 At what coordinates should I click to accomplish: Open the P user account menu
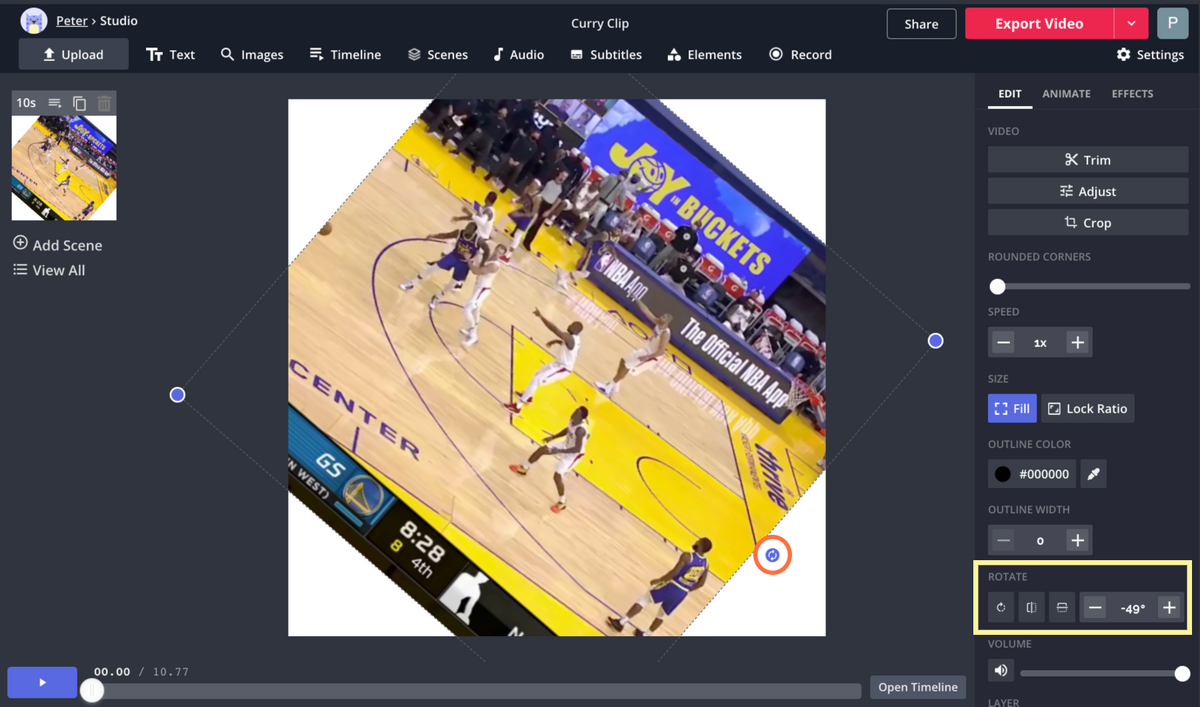click(1172, 24)
